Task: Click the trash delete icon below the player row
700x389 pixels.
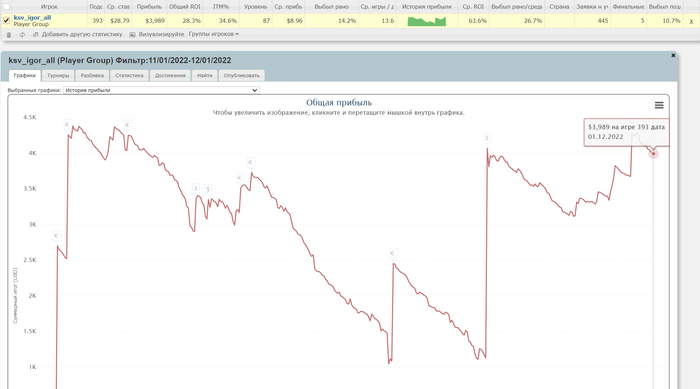Action: tap(9, 35)
